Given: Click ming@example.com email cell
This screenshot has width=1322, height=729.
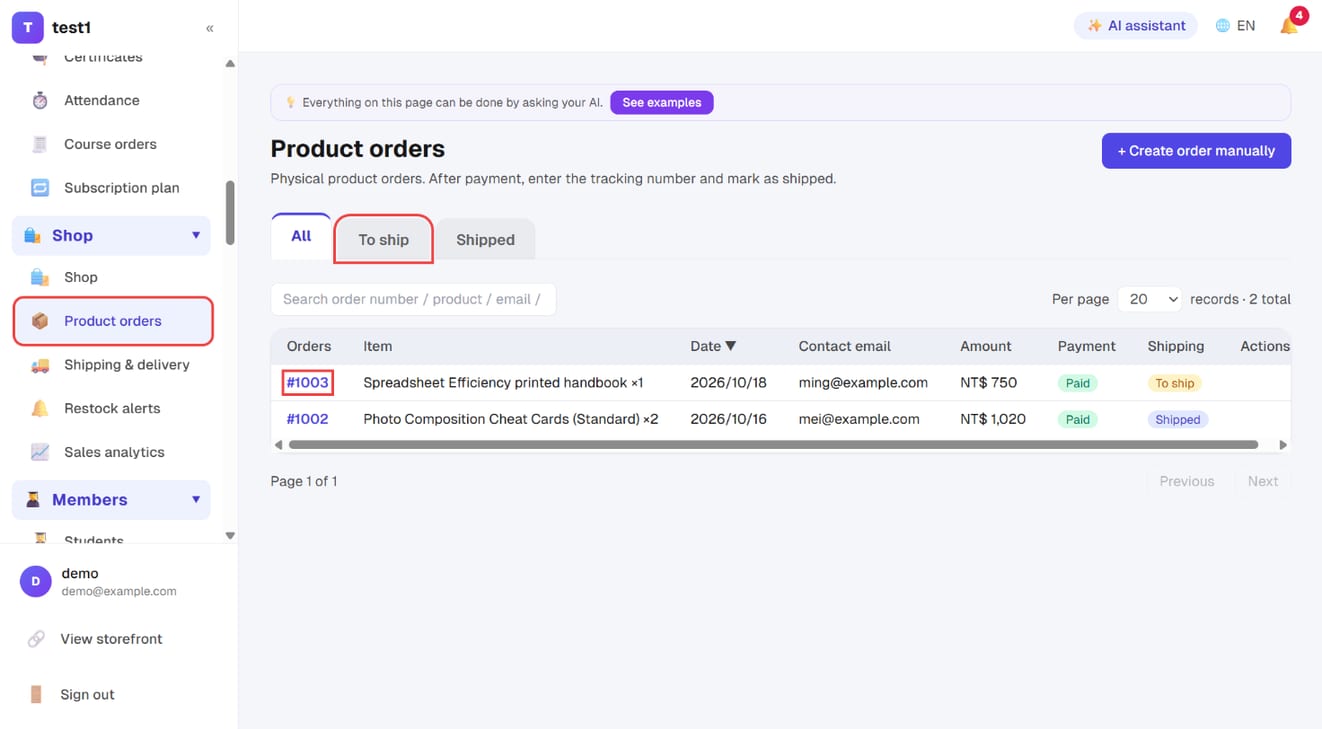Looking at the screenshot, I should pyautogui.click(x=863, y=383).
